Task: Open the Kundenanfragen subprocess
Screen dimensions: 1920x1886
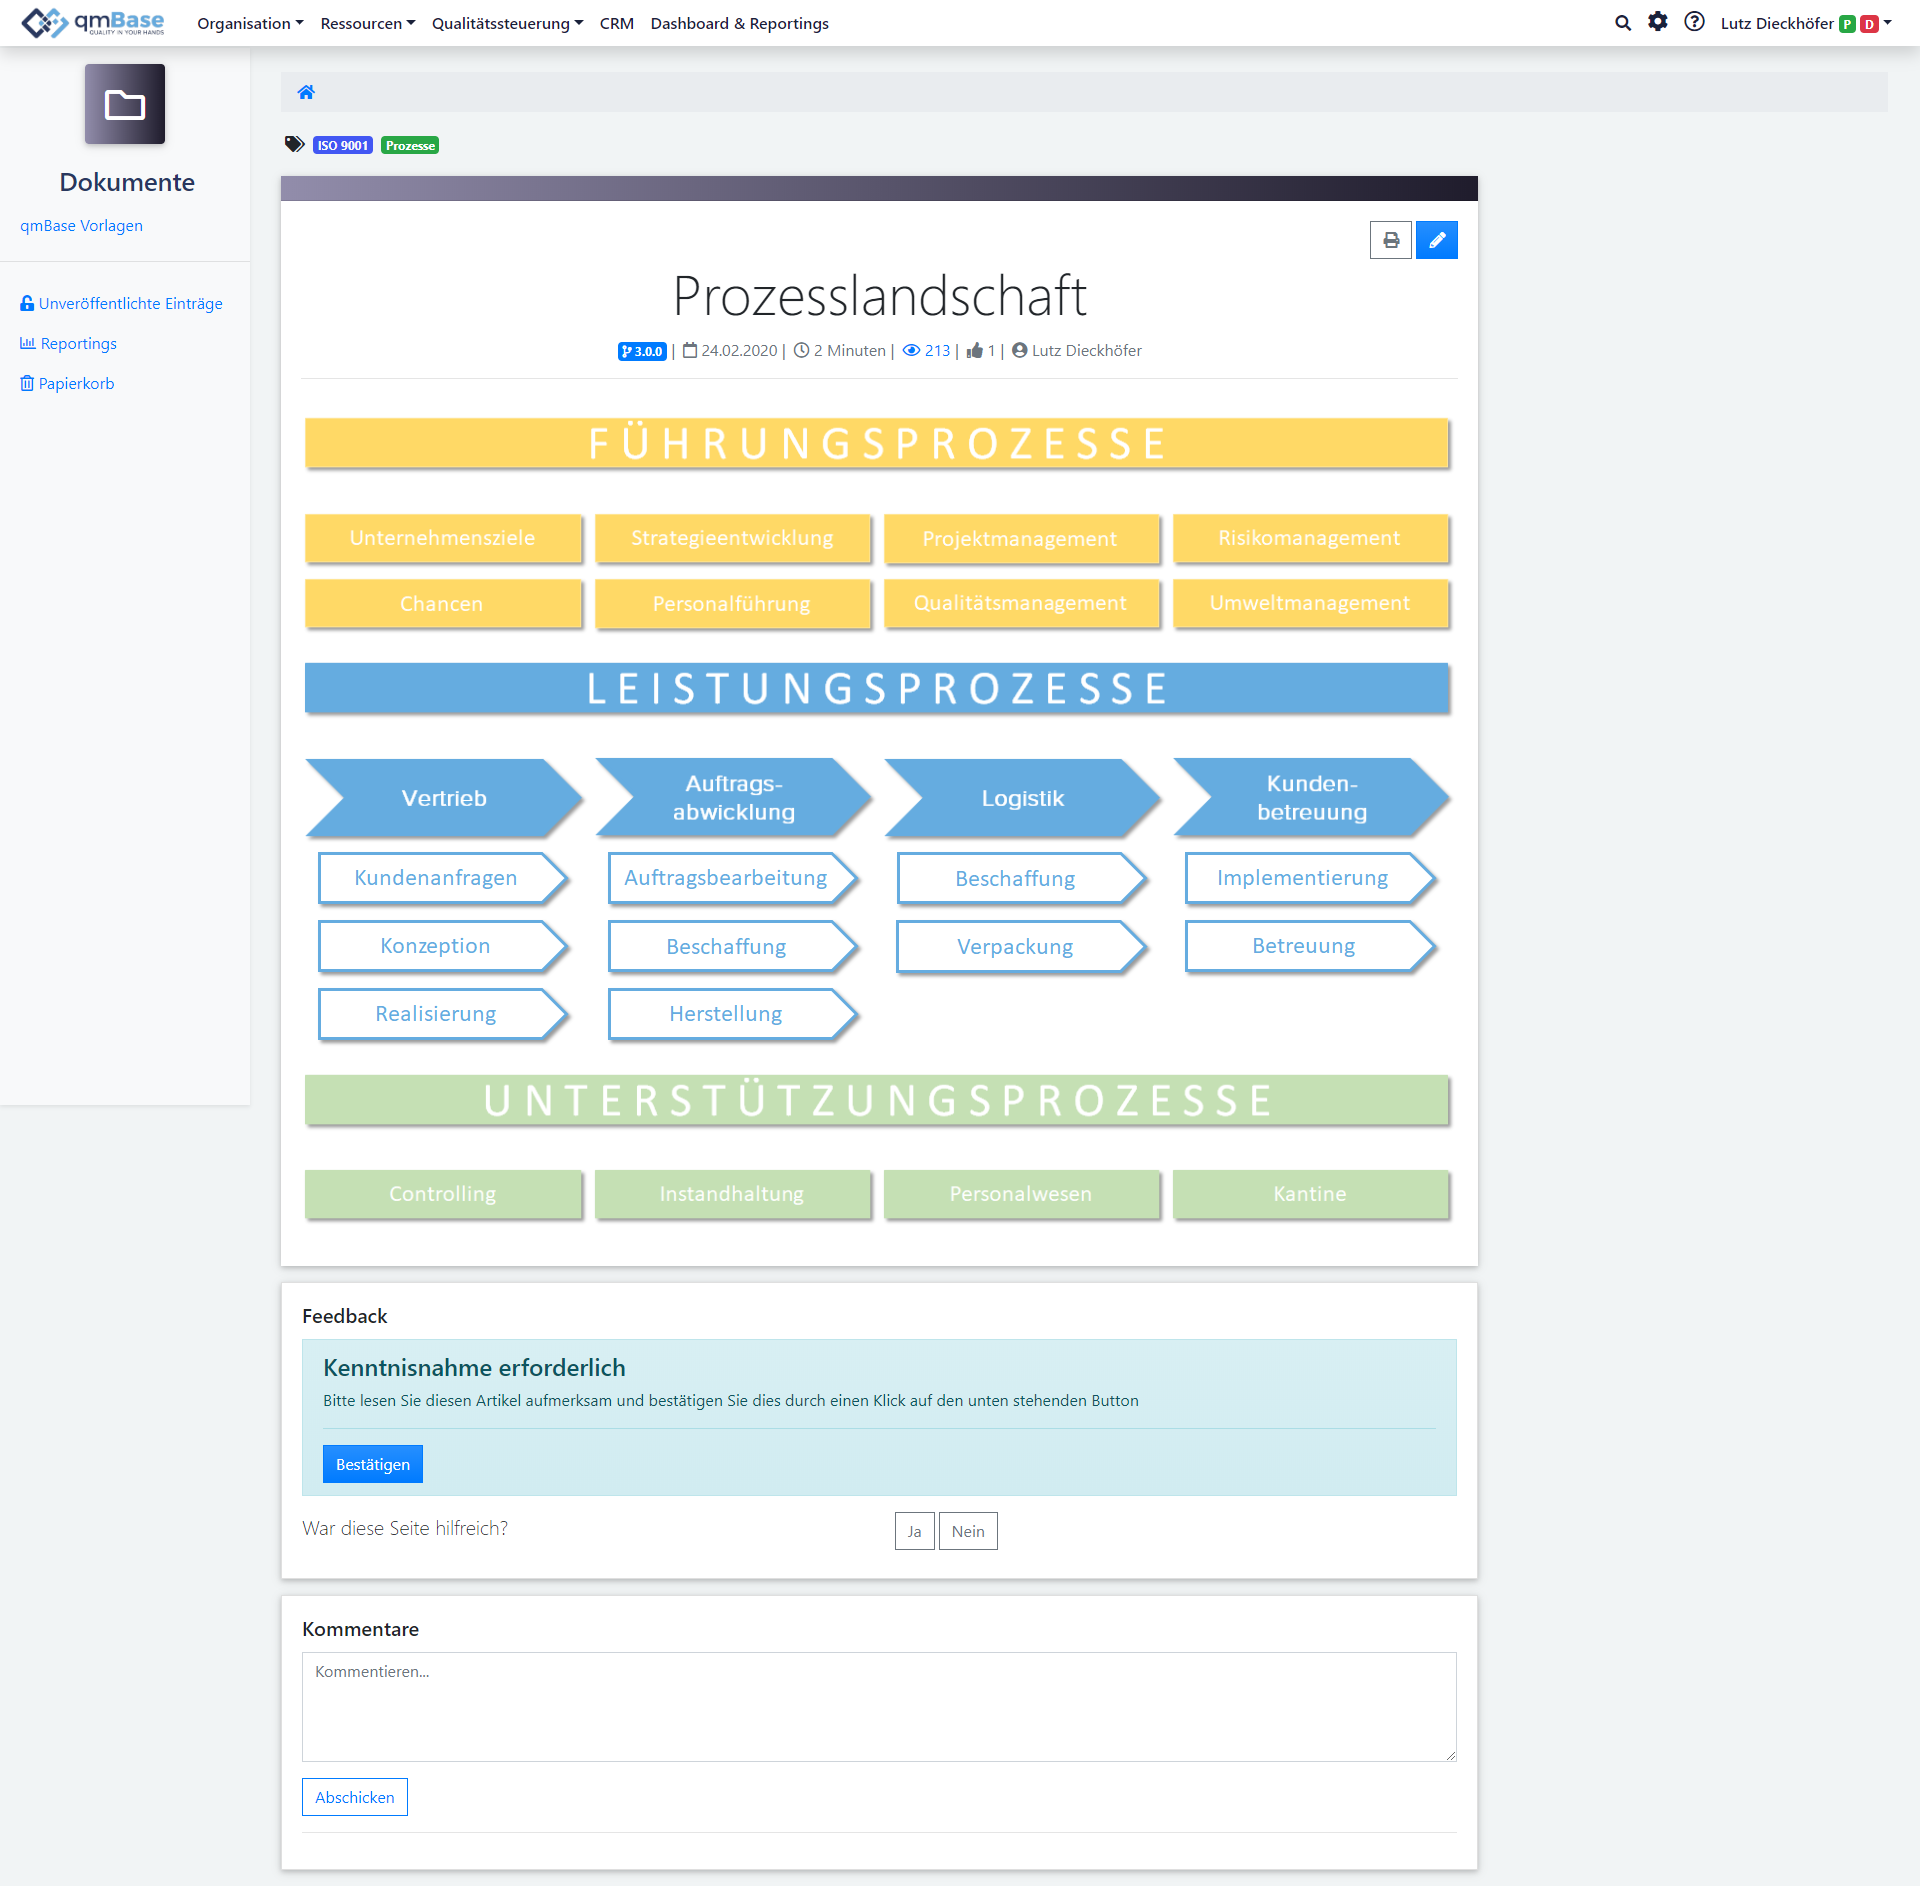Action: coord(443,878)
